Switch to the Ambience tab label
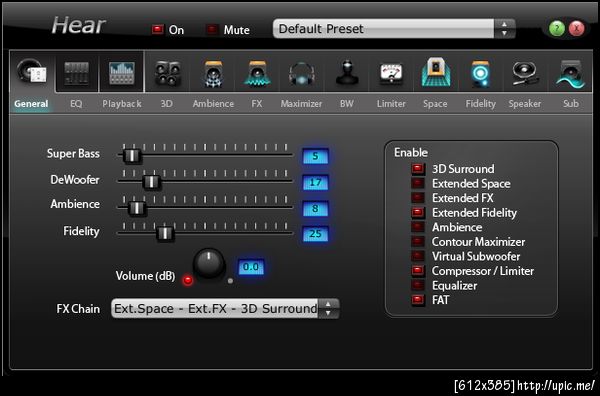 click(x=213, y=104)
